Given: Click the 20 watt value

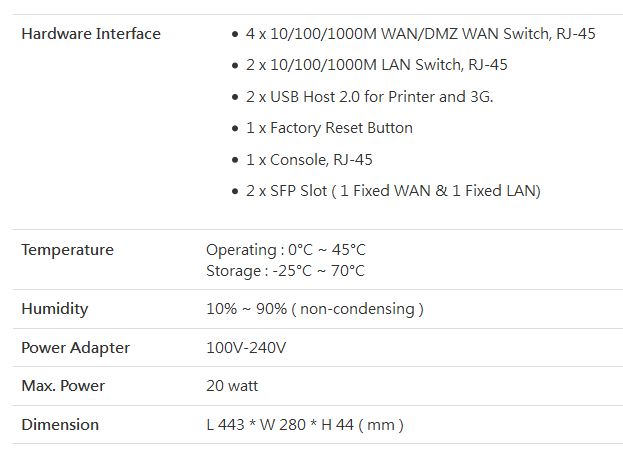Looking at the screenshot, I should pos(233,386).
